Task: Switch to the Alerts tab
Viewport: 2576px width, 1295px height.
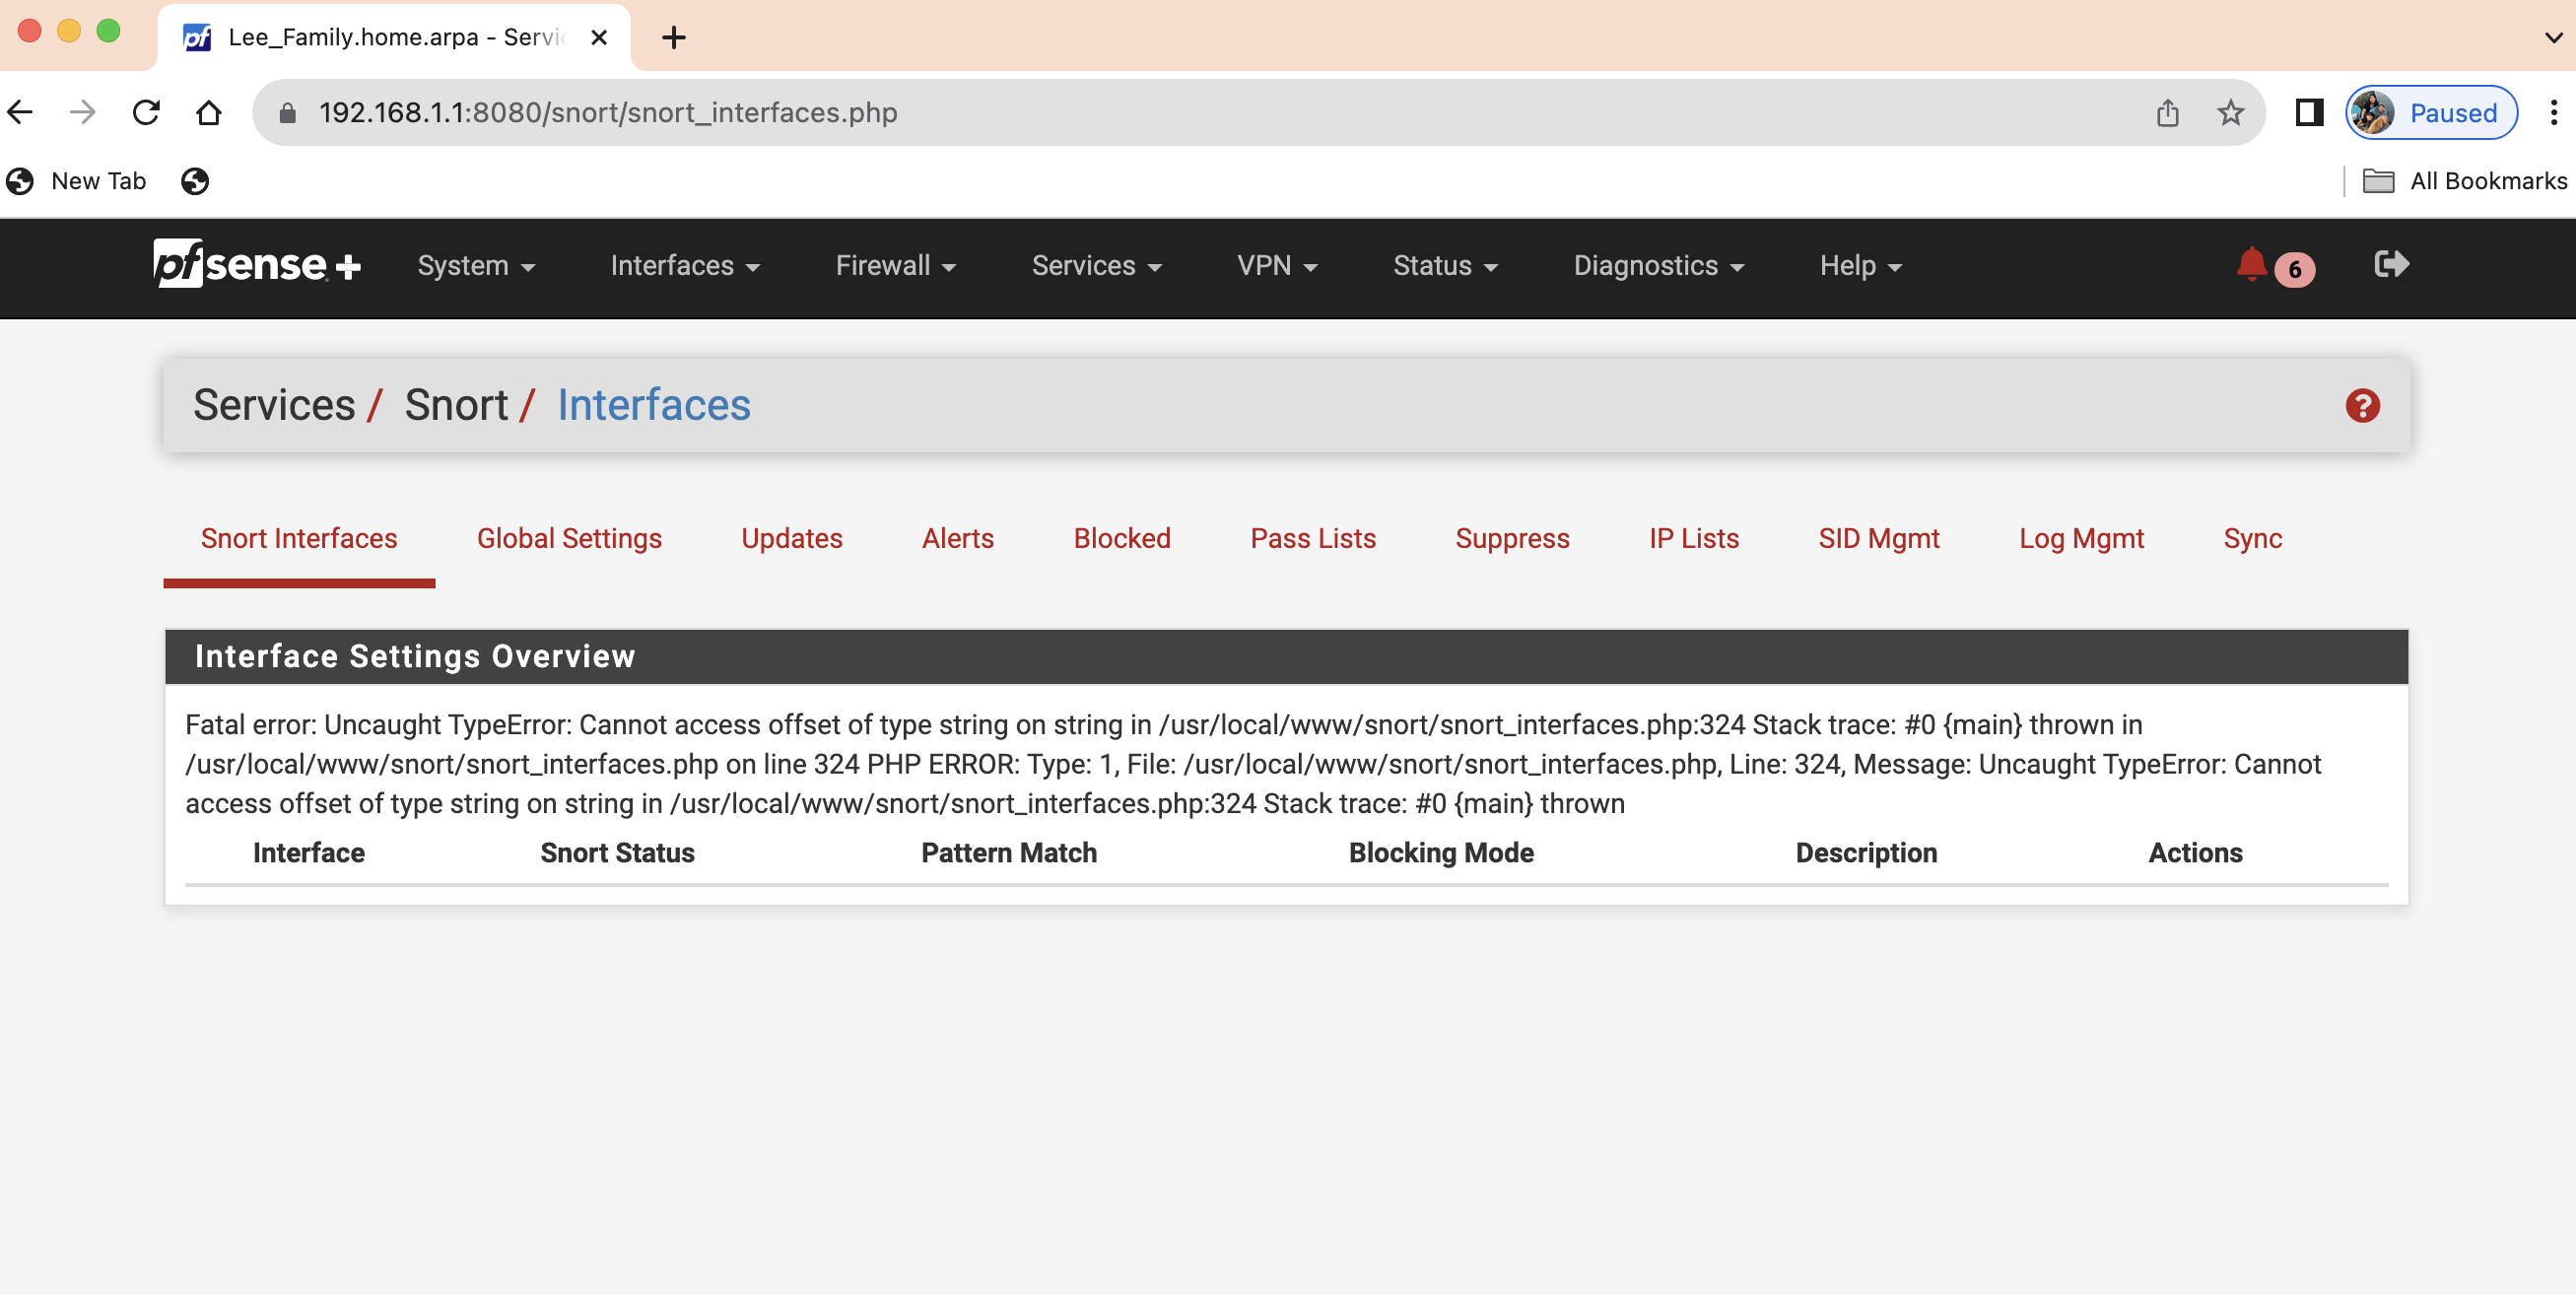Action: (957, 538)
